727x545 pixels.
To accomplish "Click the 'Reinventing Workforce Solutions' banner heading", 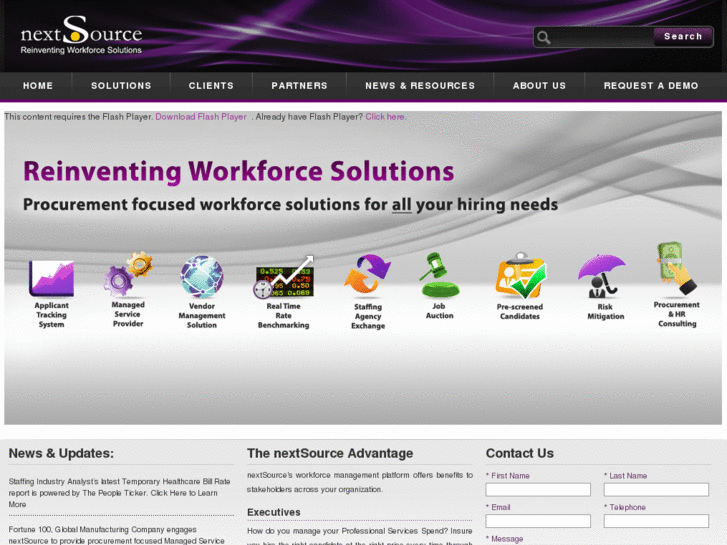I will click(x=238, y=171).
